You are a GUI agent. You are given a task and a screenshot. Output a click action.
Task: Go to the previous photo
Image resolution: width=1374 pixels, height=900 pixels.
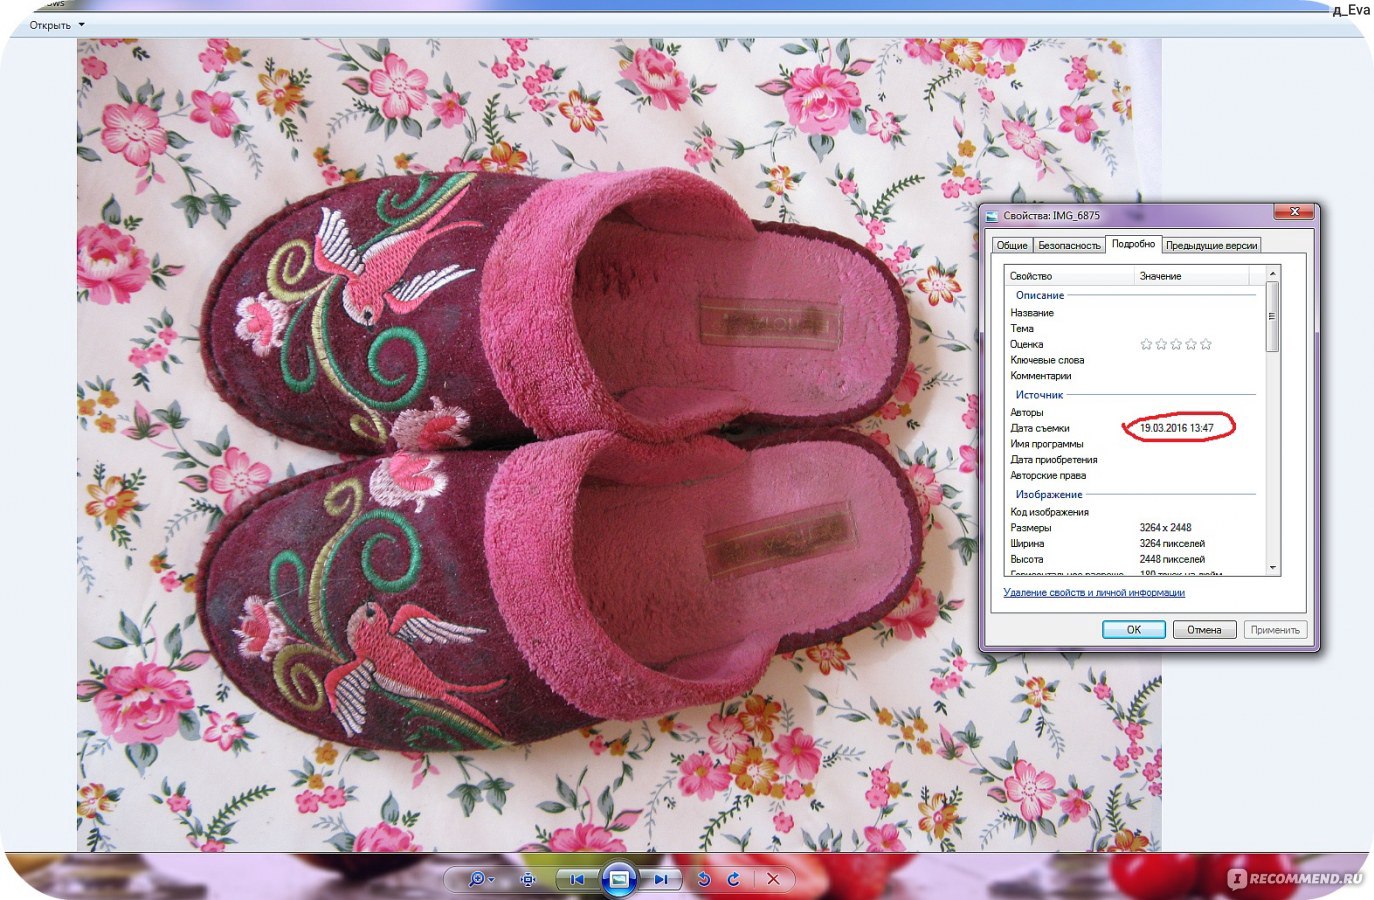point(577,879)
